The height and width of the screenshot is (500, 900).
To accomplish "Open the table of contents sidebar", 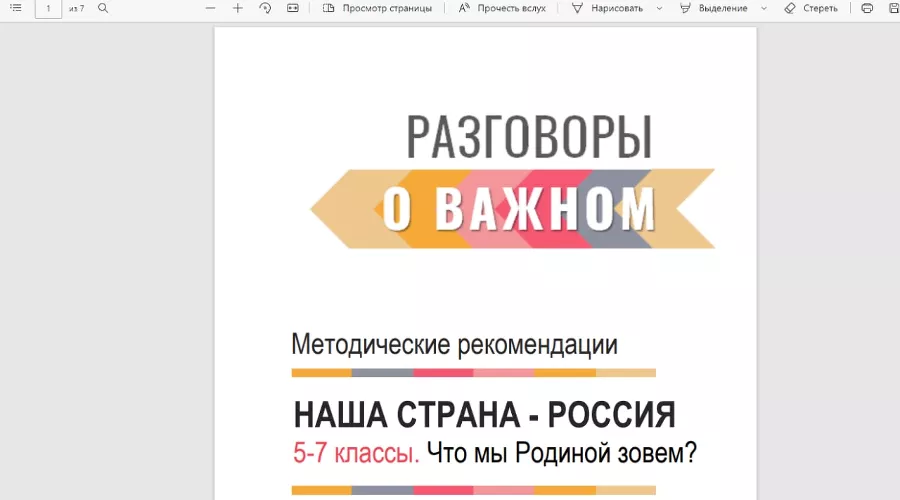I will (16, 8).
